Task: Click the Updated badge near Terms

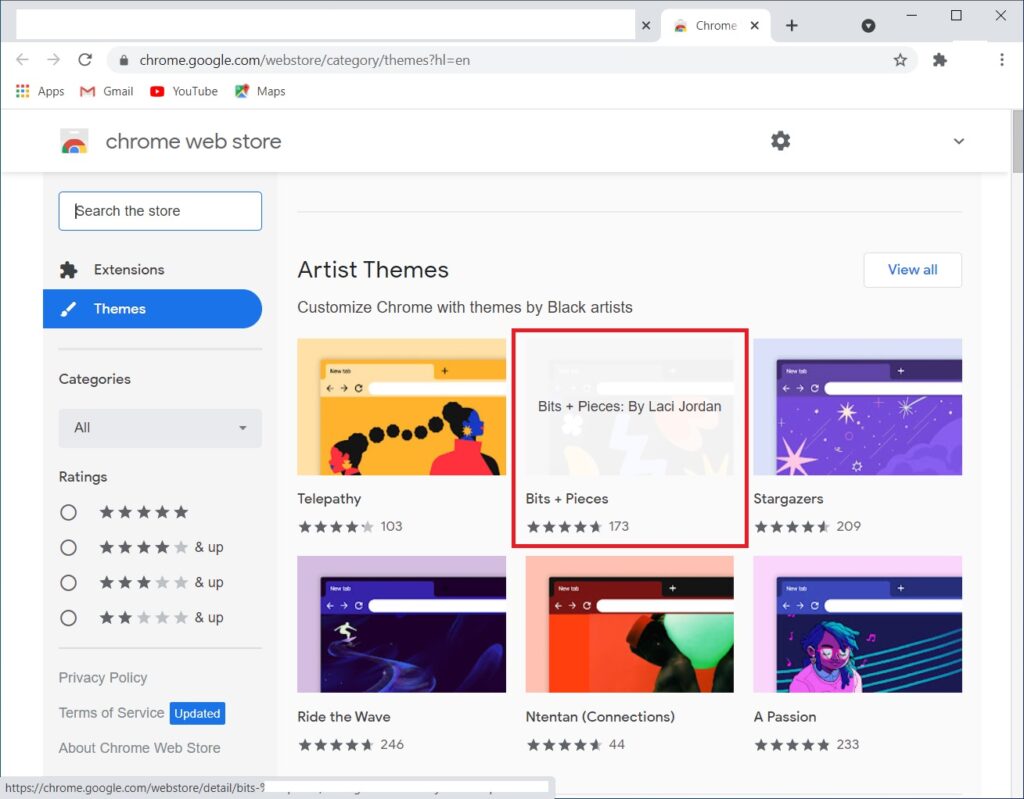Action: click(197, 713)
